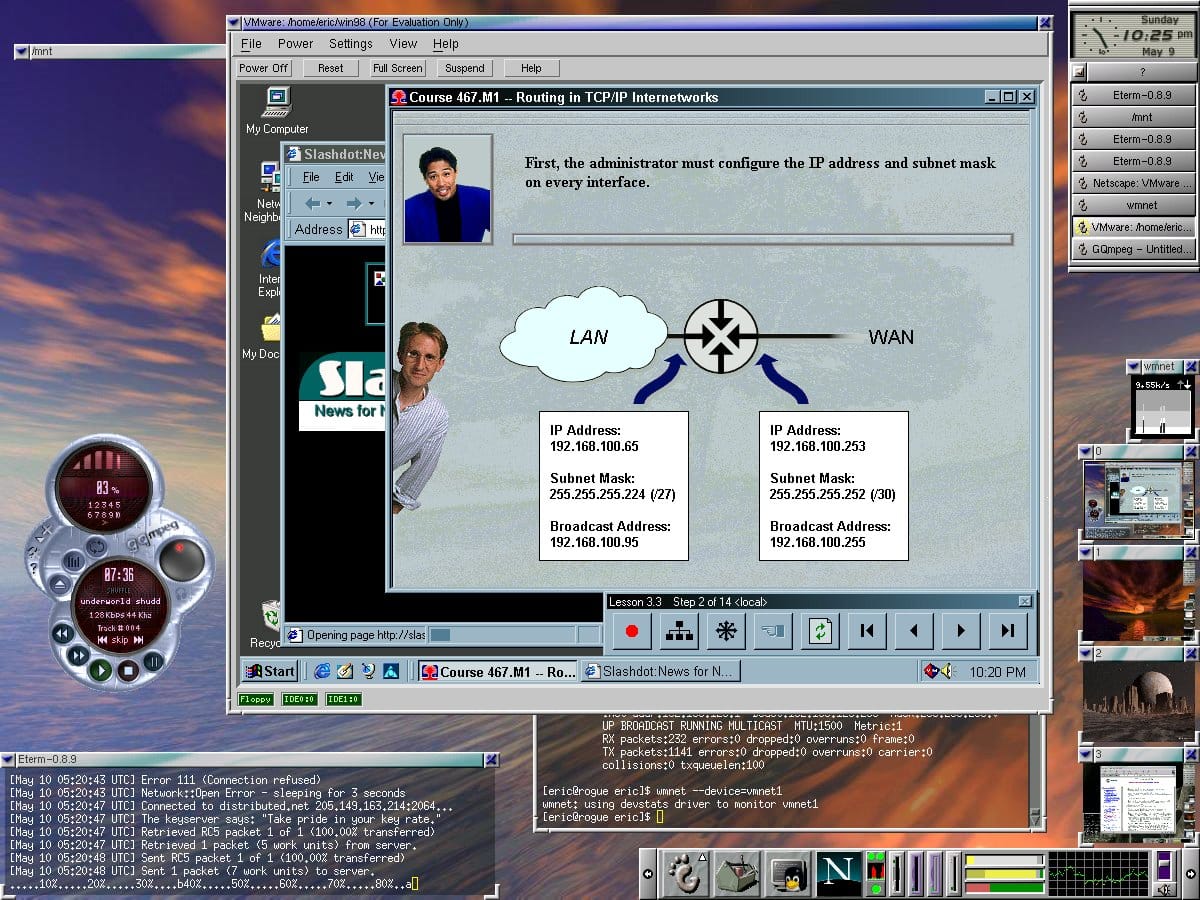Screen dimensions: 1200x900
Task: Open My Computer desktop icon
Action: tap(277, 110)
